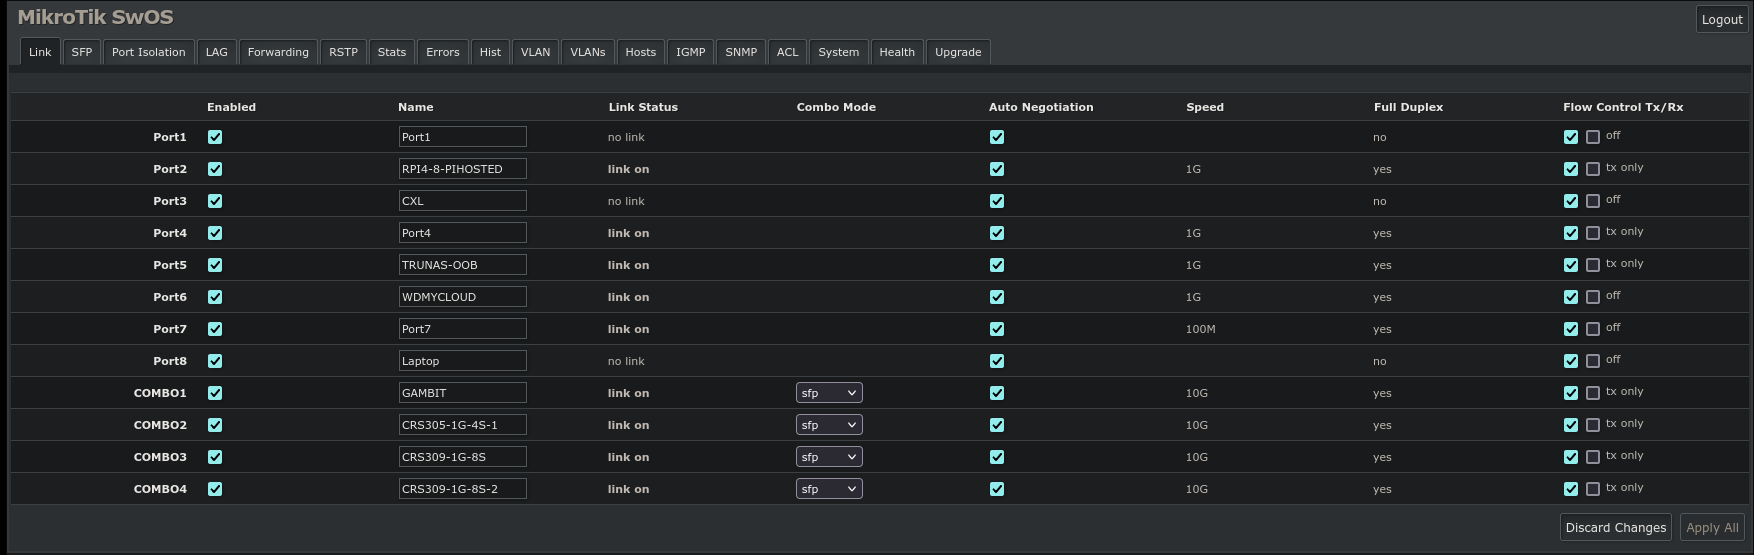Go to the SFP tab
The height and width of the screenshot is (555, 1754).
click(x=81, y=52)
